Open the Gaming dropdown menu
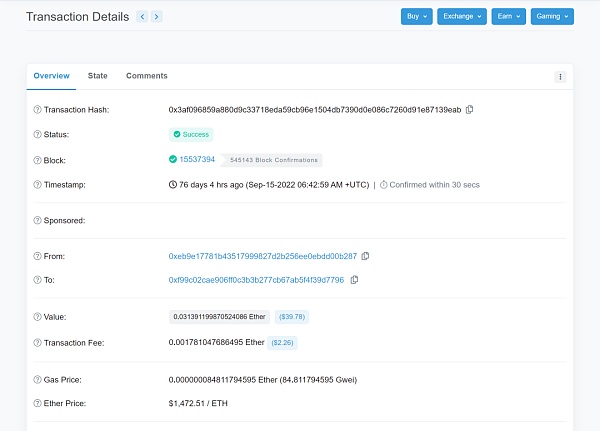This screenshot has height=431, width=600. pos(553,17)
